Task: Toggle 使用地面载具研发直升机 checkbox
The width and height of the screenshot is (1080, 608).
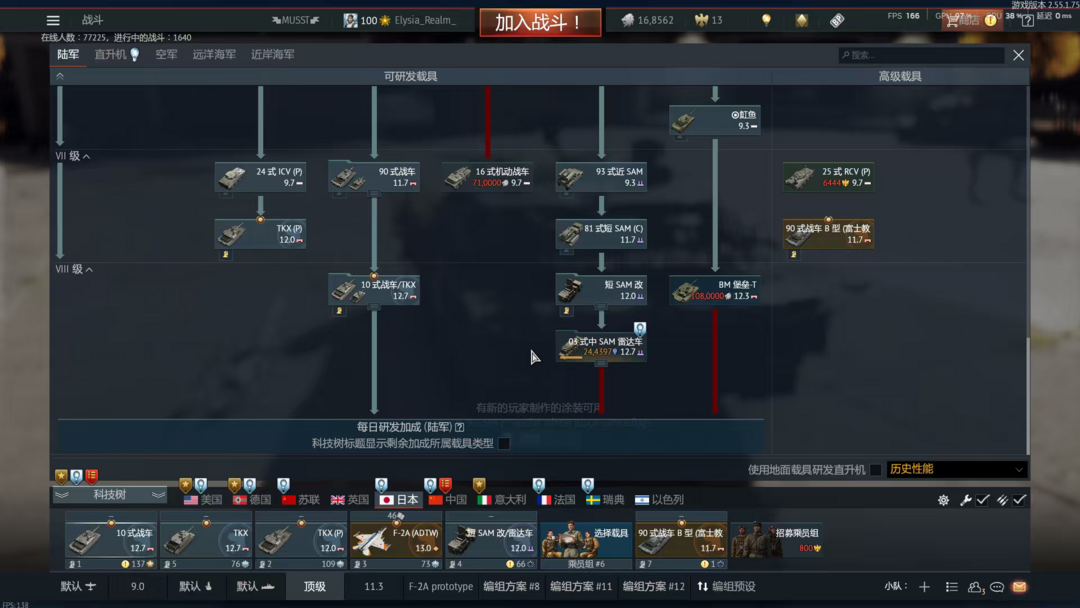Action: (x=876, y=470)
